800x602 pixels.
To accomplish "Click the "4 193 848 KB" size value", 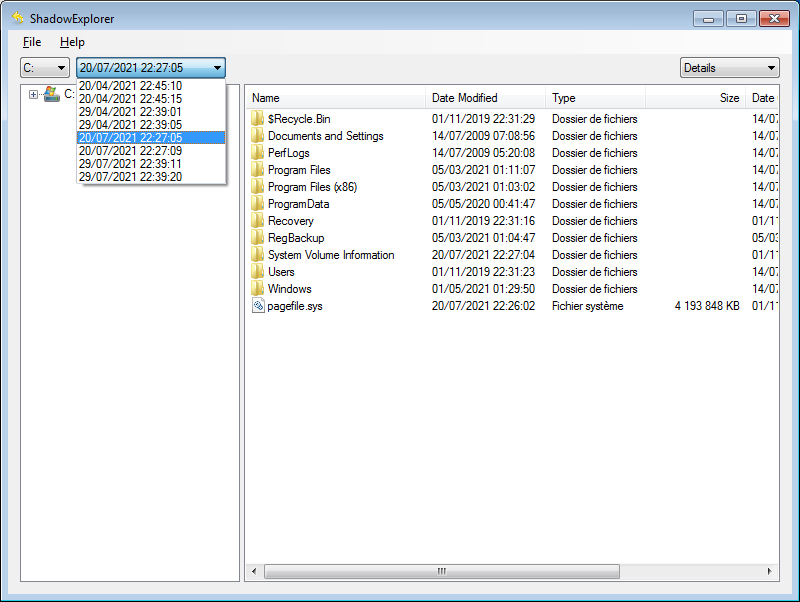I will (707, 306).
